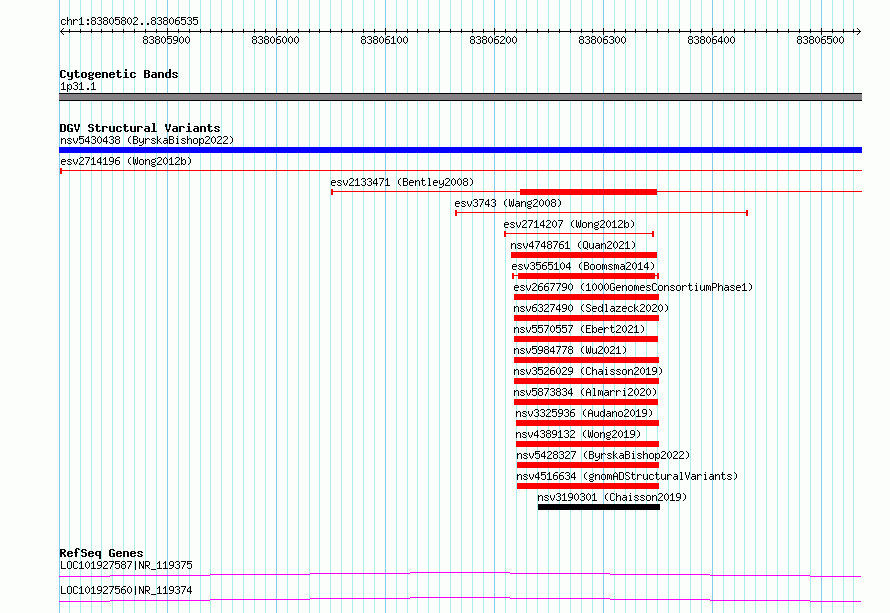Click the nsv6327490 Sedlazeck2020 variant label
The width and height of the screenshot is (890, 613).
pyautogui.click(x=591, y=308)
